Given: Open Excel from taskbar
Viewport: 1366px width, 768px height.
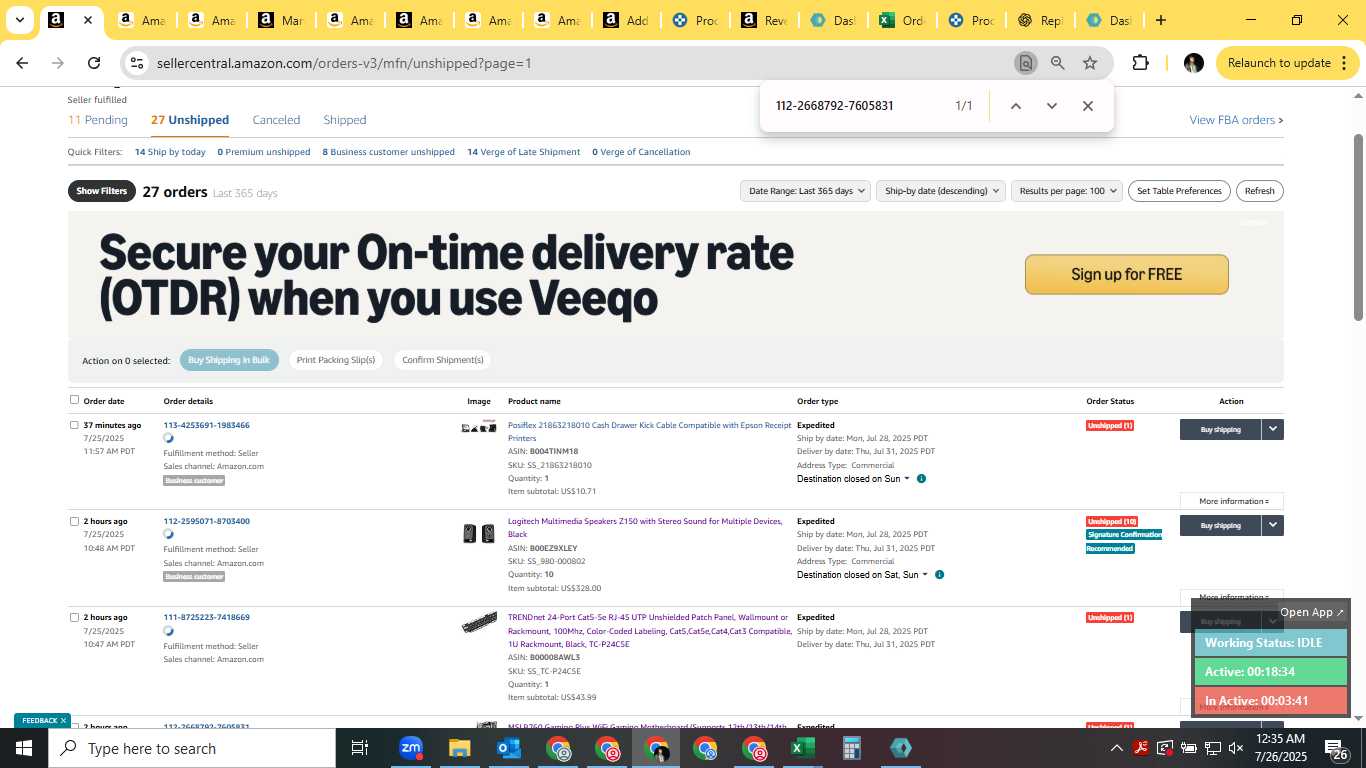Looking at the screenshot, I should point(802,748).
